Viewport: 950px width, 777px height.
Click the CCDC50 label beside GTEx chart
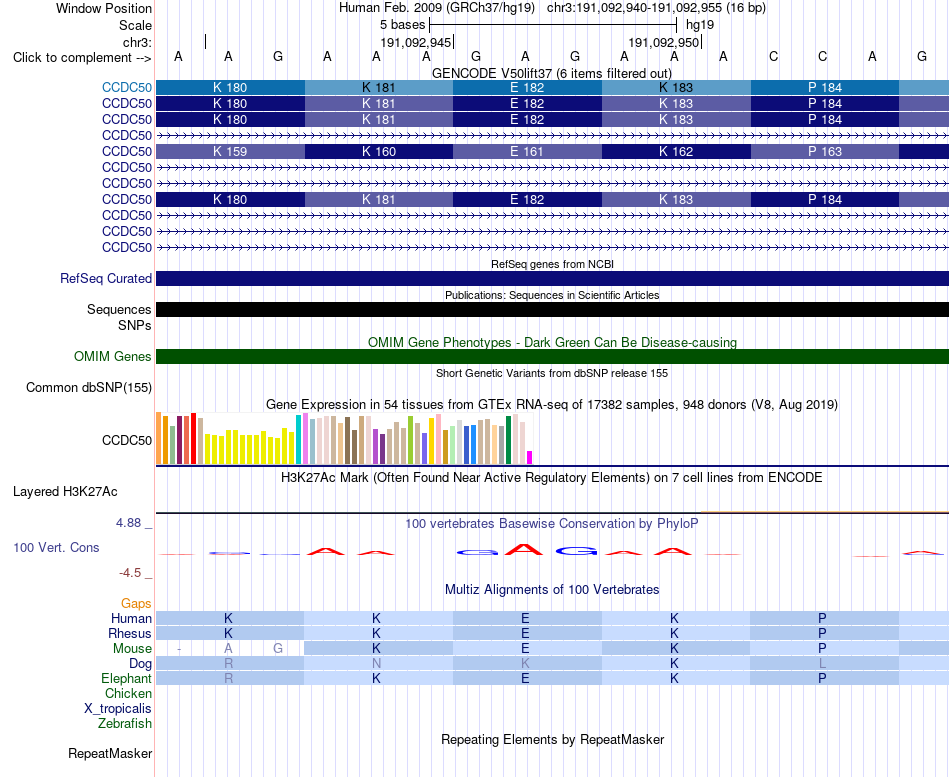(127, 440)
